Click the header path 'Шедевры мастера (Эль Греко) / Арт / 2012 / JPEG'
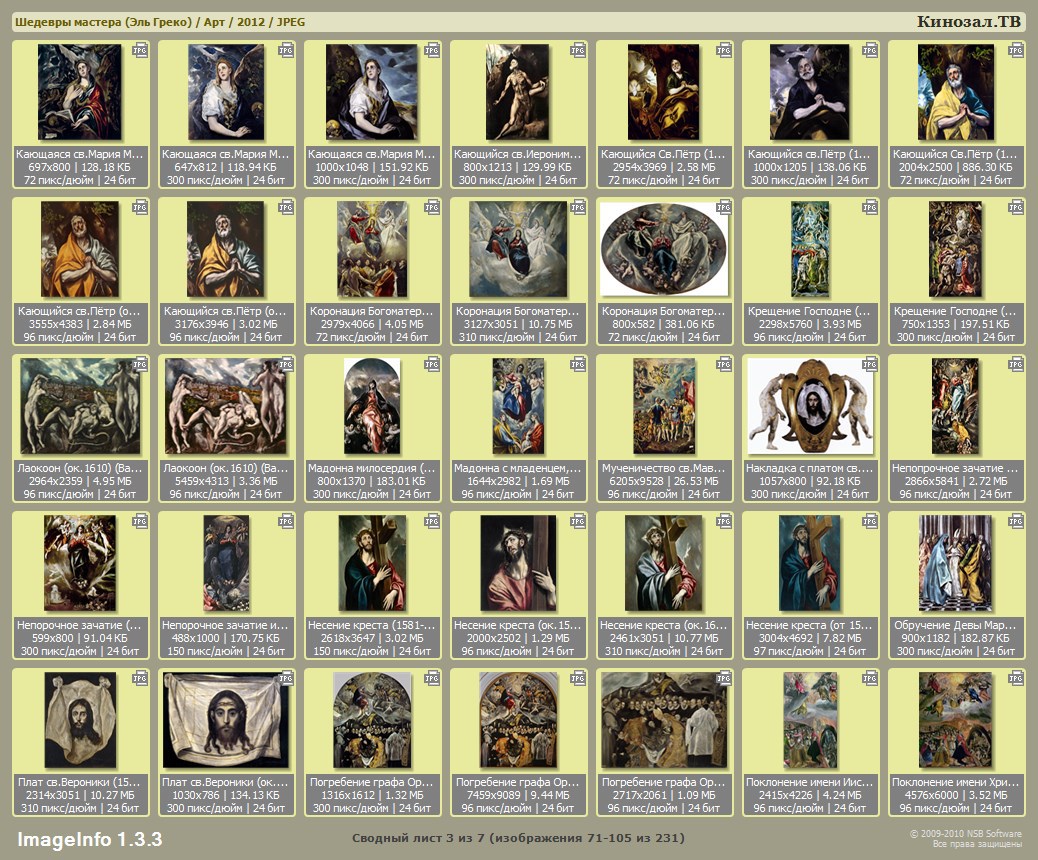The image size is (1038, 860). [160, 22]
